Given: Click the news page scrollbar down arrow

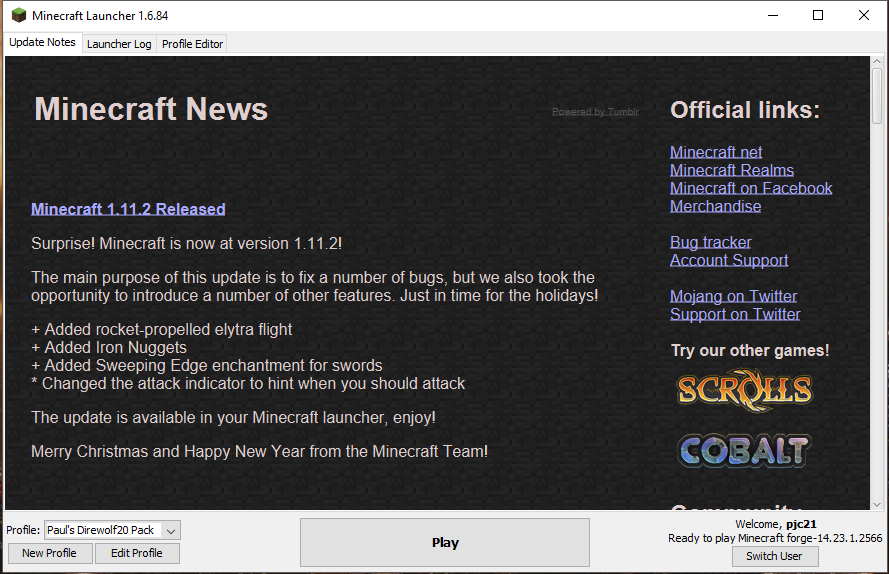Looking at the screenshot, I should tap(877, 503).
